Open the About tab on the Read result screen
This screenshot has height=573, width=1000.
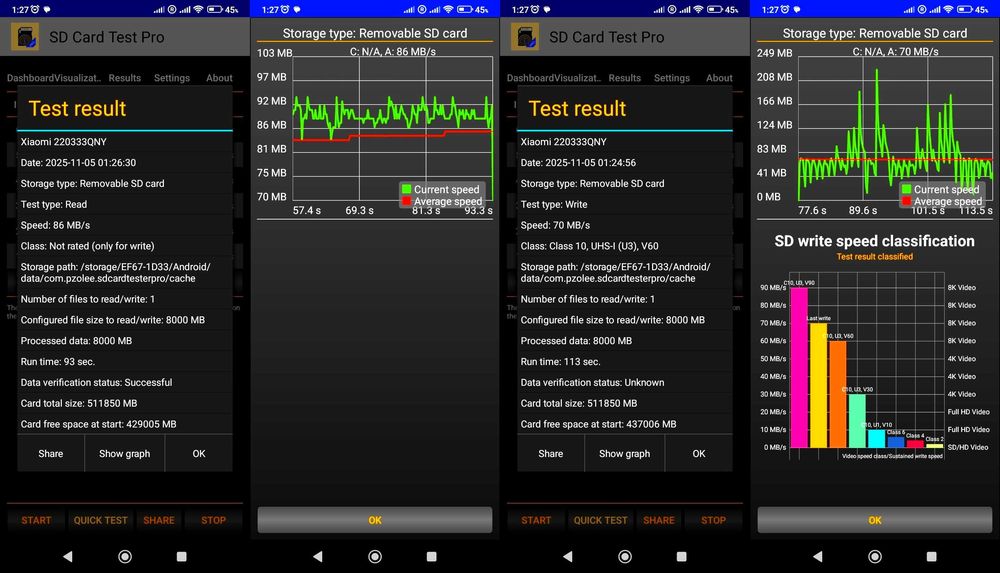219,78
